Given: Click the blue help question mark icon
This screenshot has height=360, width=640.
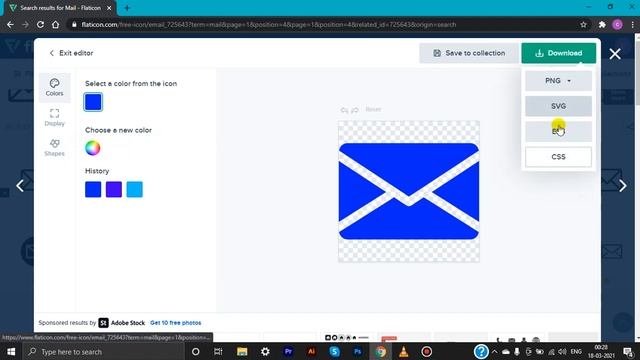Looking at the screenshot, I should (x=481, y=351).
